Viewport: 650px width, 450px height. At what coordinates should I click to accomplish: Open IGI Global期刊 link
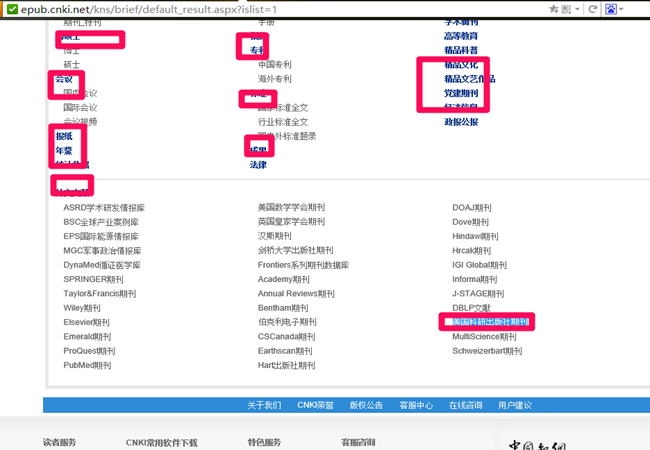pyautogui.click(x=479, y=265)
